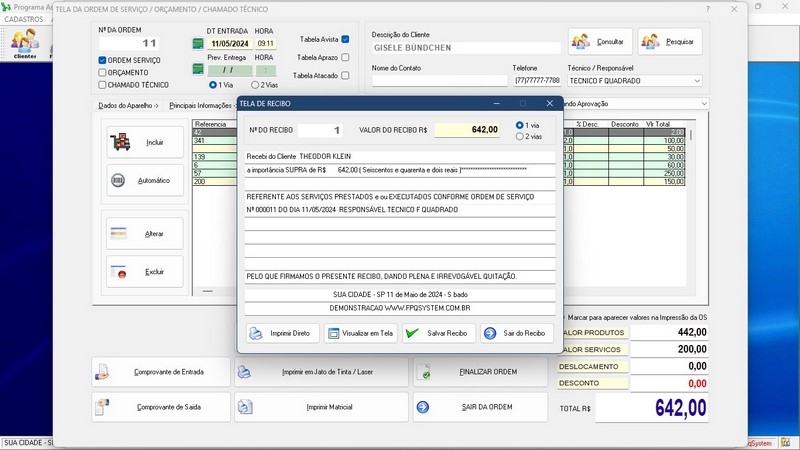Click Visualizar em Tela preview icon

pos(361,334)
